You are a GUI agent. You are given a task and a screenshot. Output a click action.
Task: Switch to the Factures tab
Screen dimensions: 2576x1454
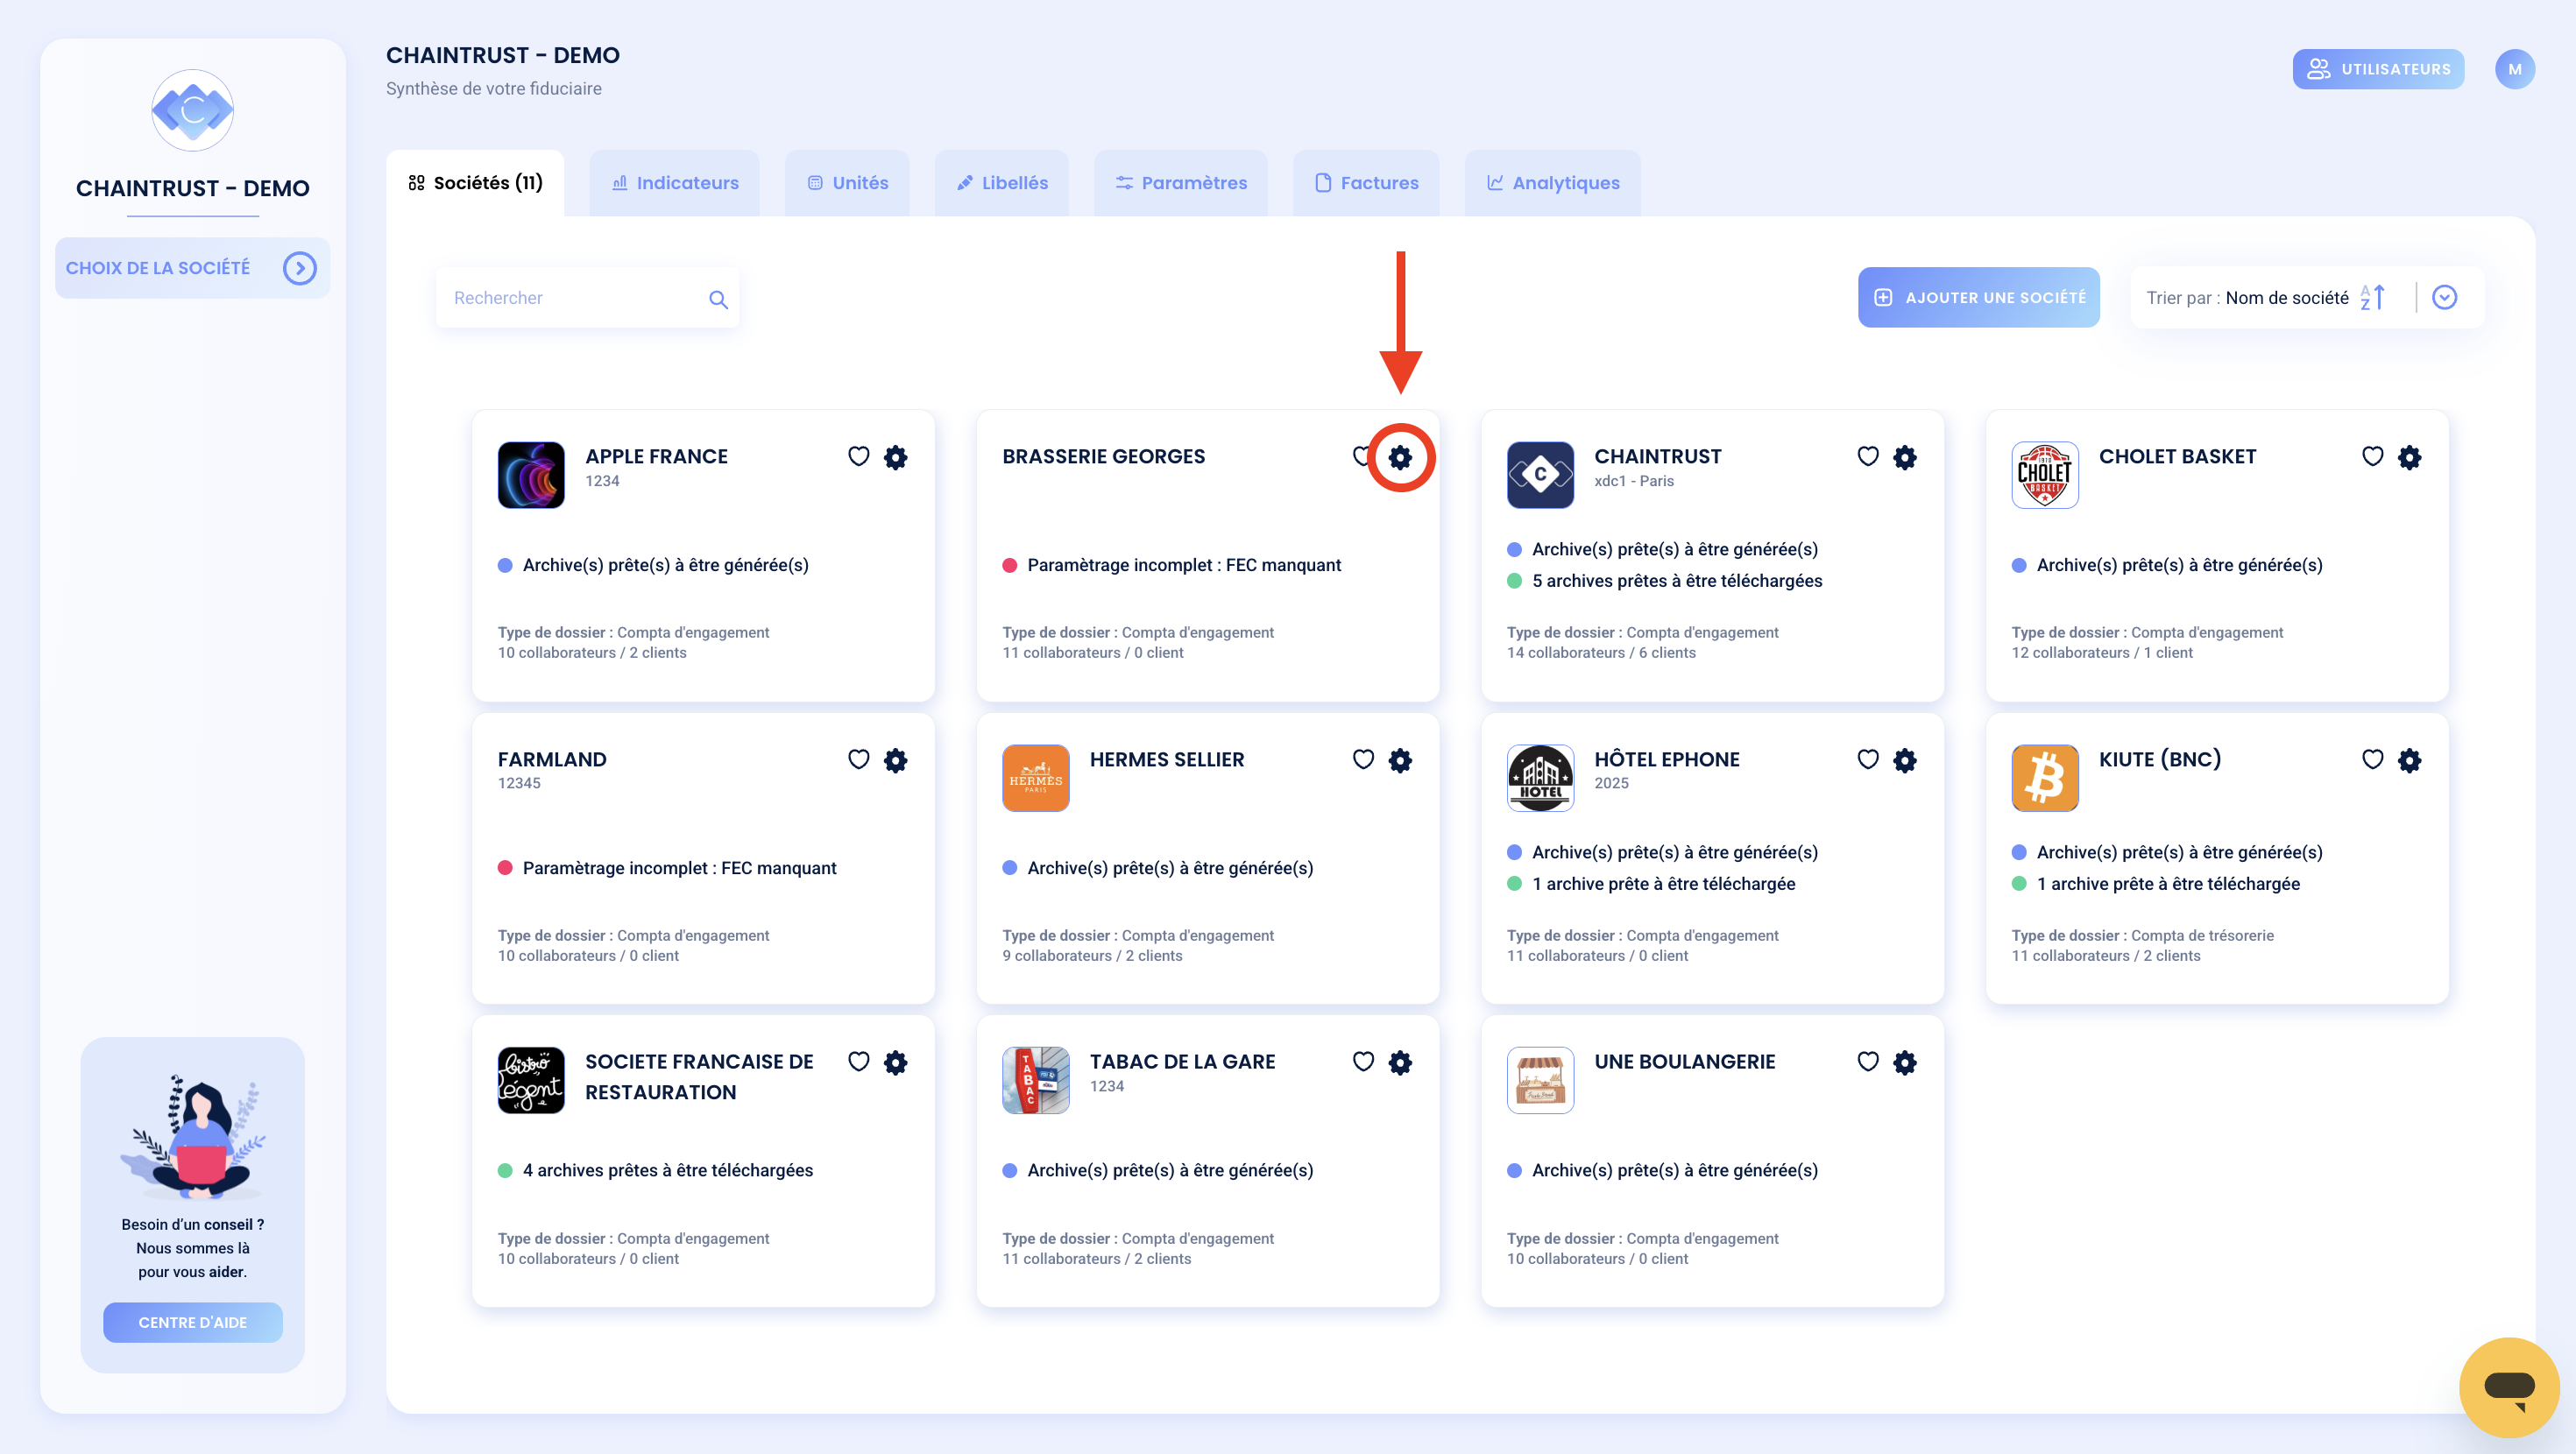pos(1366,183)
